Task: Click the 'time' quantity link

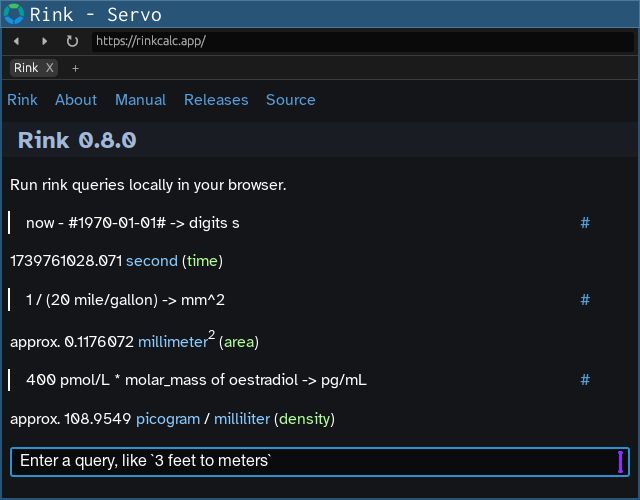Action: tap(202, 261)
